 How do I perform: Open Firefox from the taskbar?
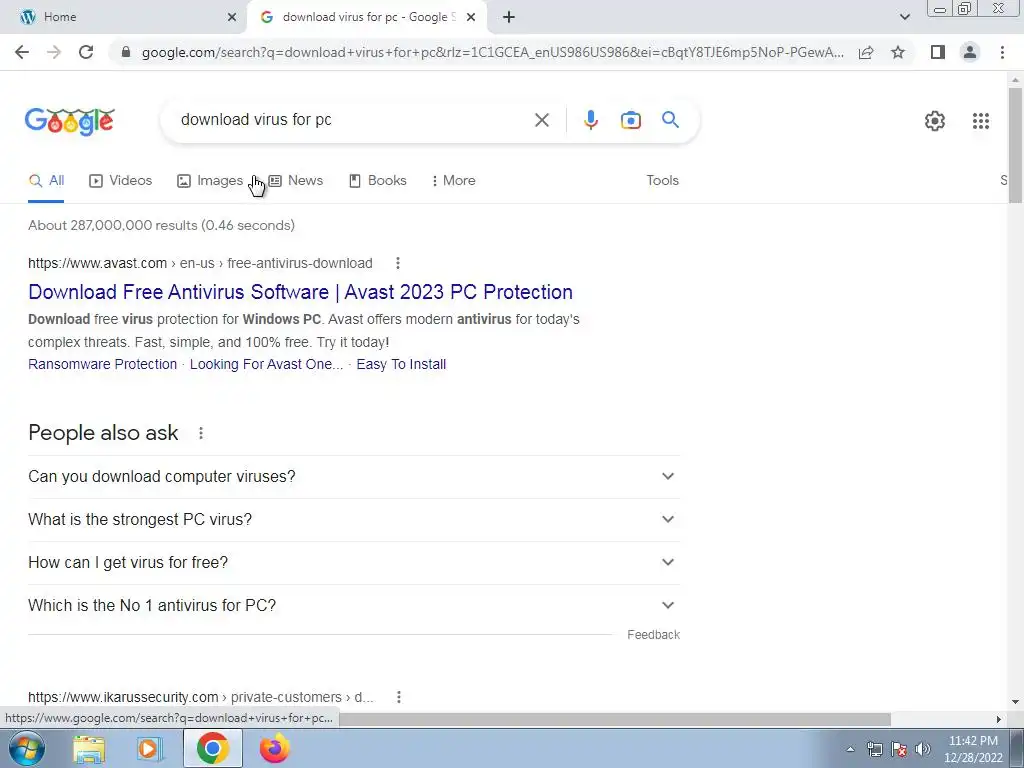coord(274,748)
